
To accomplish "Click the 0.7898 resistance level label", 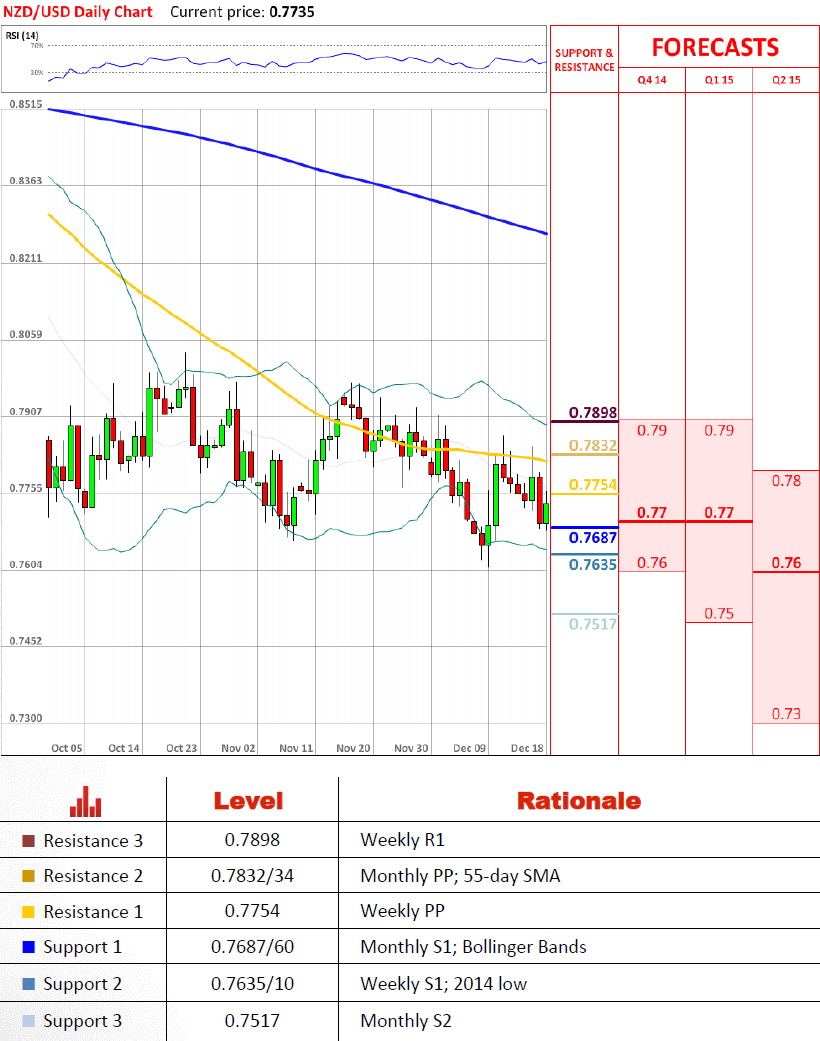I will pos(593,412).
